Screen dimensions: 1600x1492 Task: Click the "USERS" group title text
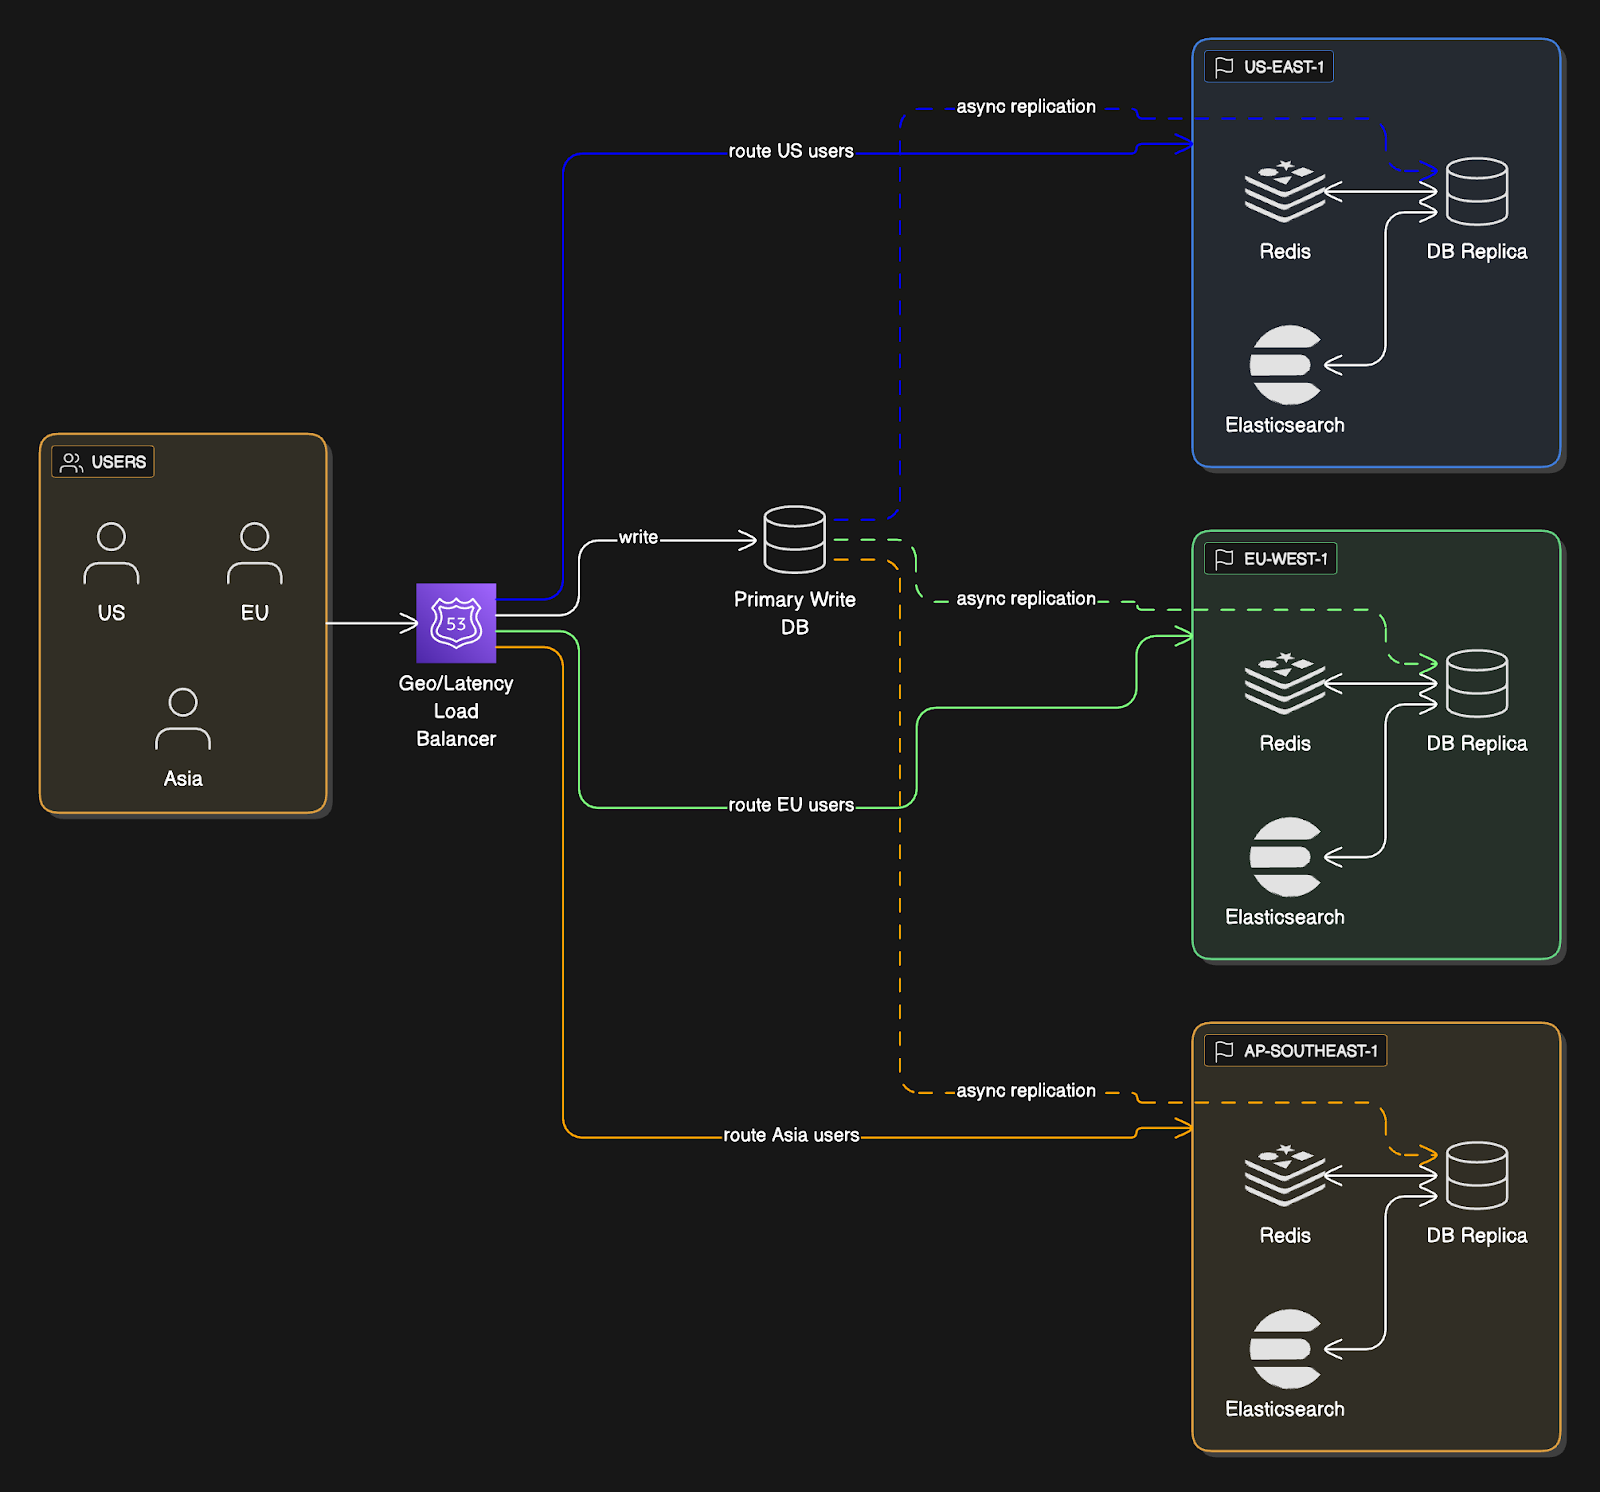coord(119,462)
